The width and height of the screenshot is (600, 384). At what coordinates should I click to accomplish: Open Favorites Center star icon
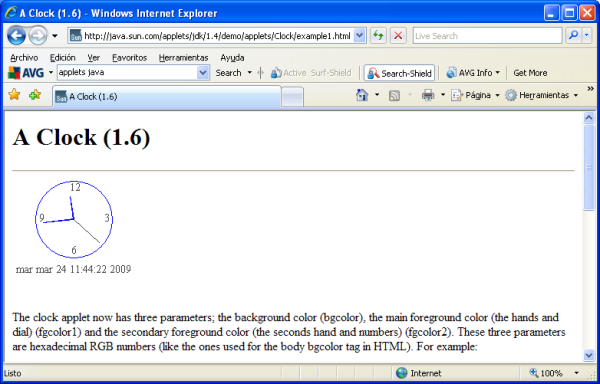pyautogui.click(x=14, y=94)
